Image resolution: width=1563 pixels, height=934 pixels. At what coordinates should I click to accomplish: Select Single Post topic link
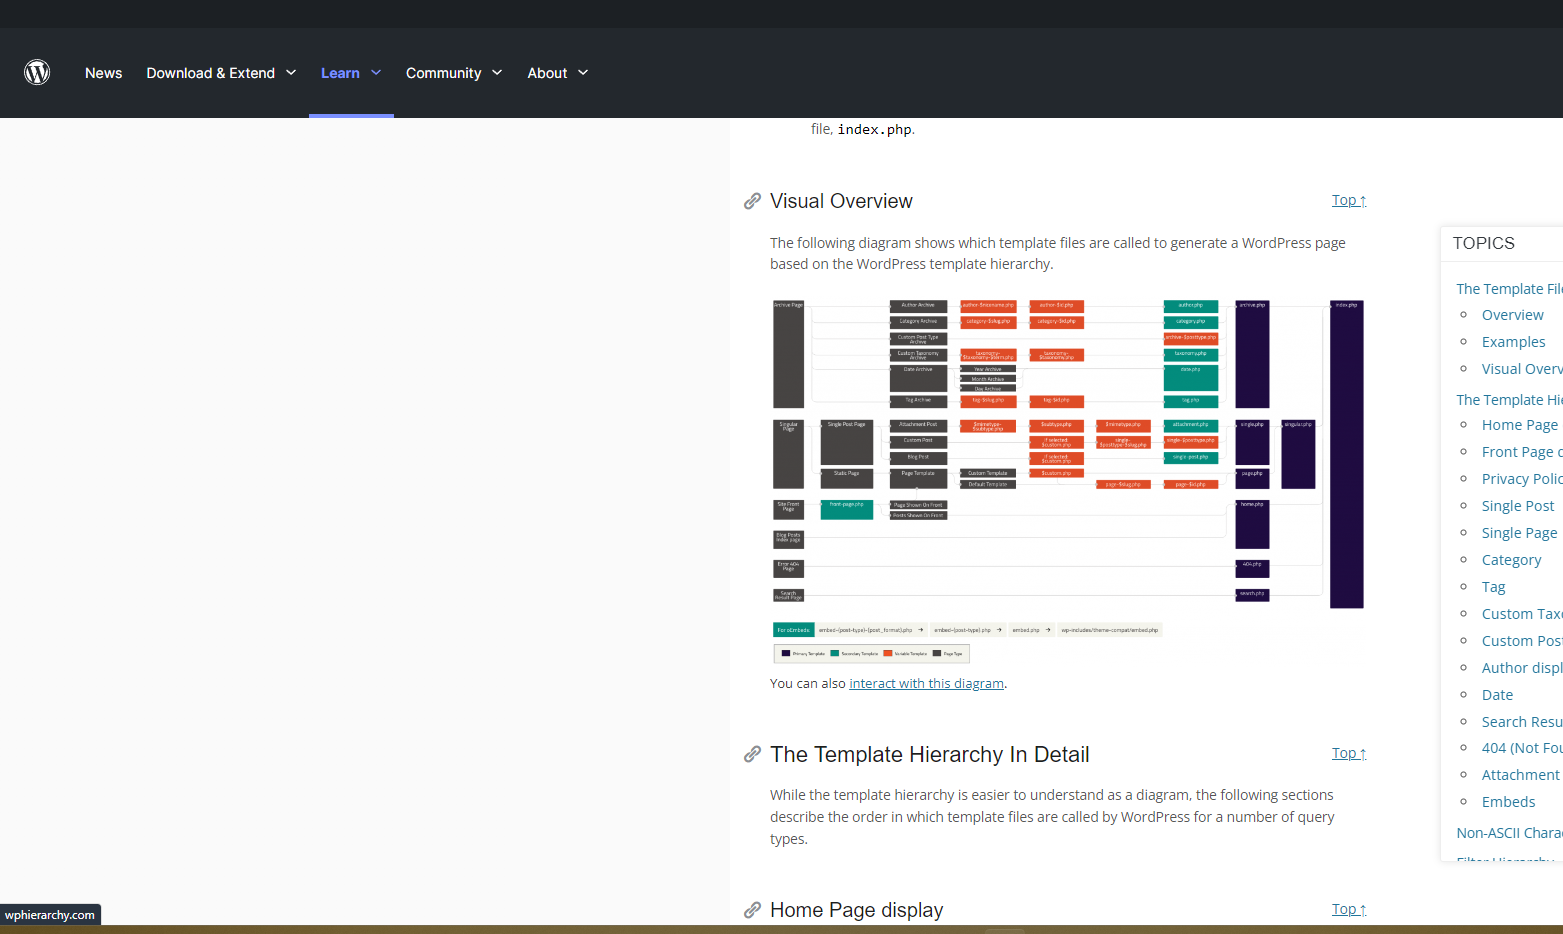click(1517, 505)
